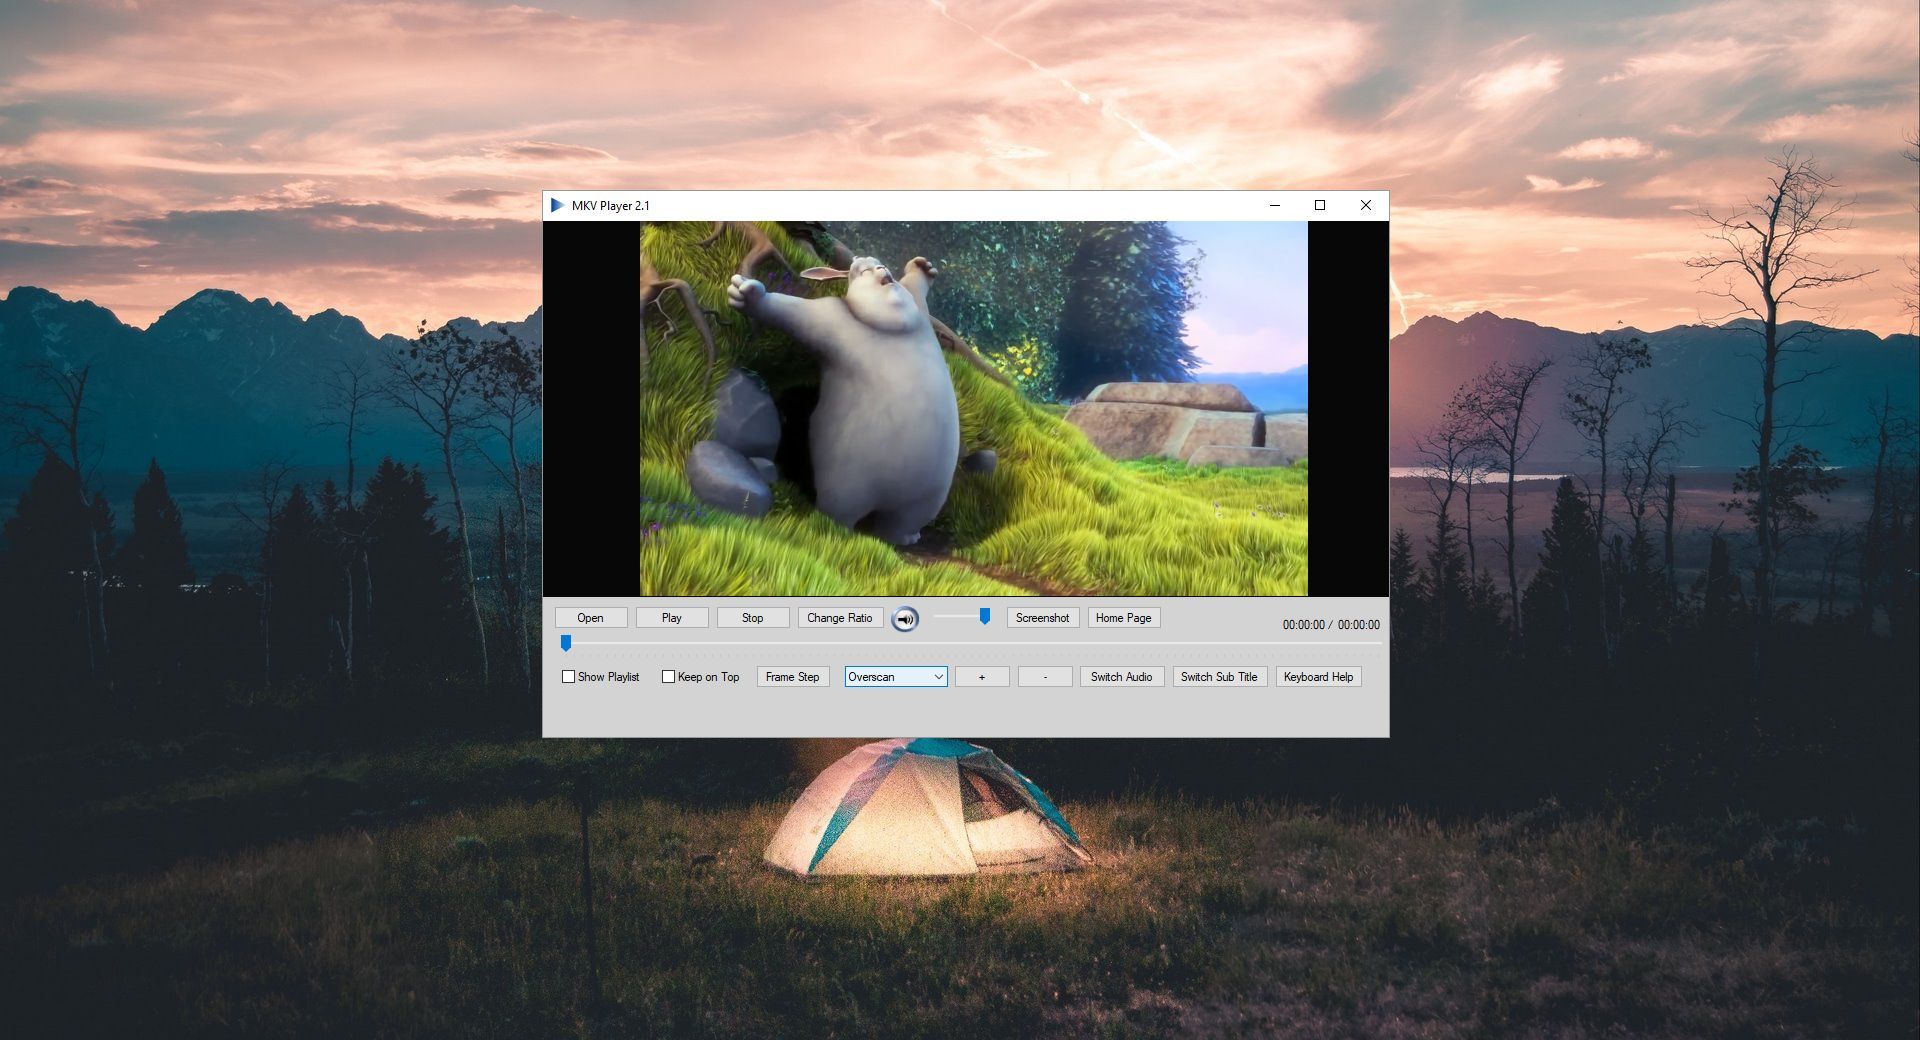Visit the Home Page button
The height and width of the screenshot is (1040, 1920).
click(x=1123, y=618)
